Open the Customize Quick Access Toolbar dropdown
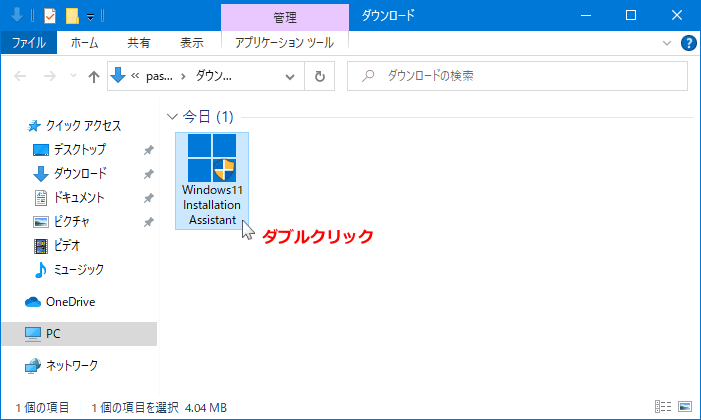The height and width of the screenshot is (420, 701). point(91,16)
